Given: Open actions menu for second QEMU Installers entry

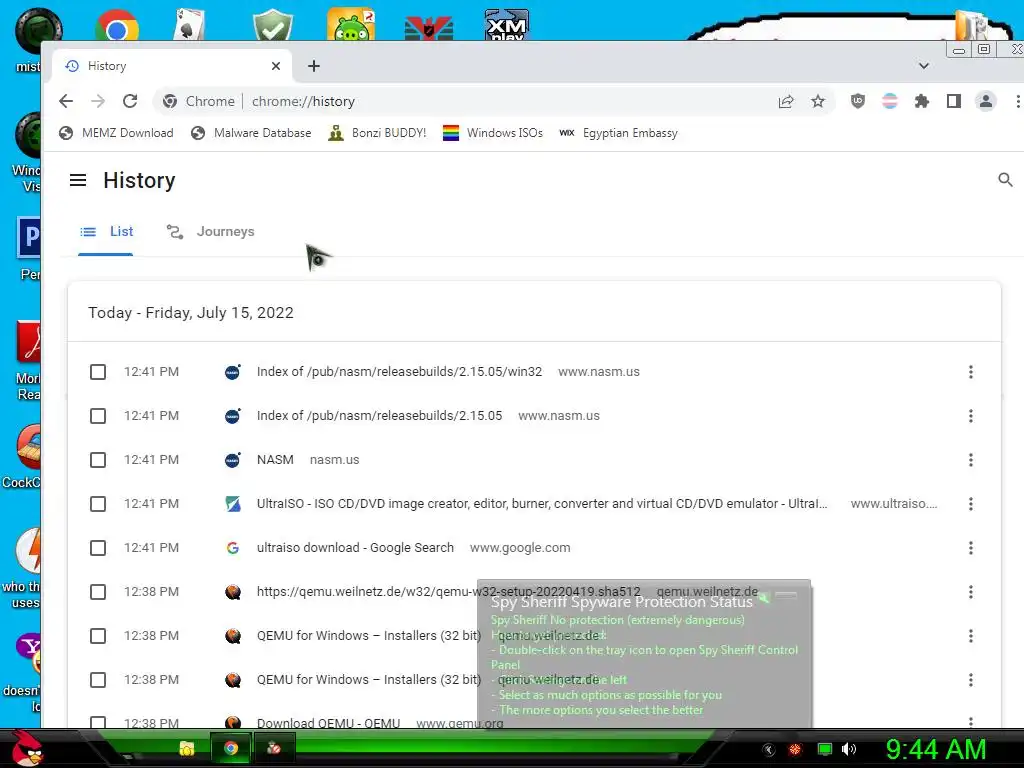Looking at the screenshot, I should point(971,680).
